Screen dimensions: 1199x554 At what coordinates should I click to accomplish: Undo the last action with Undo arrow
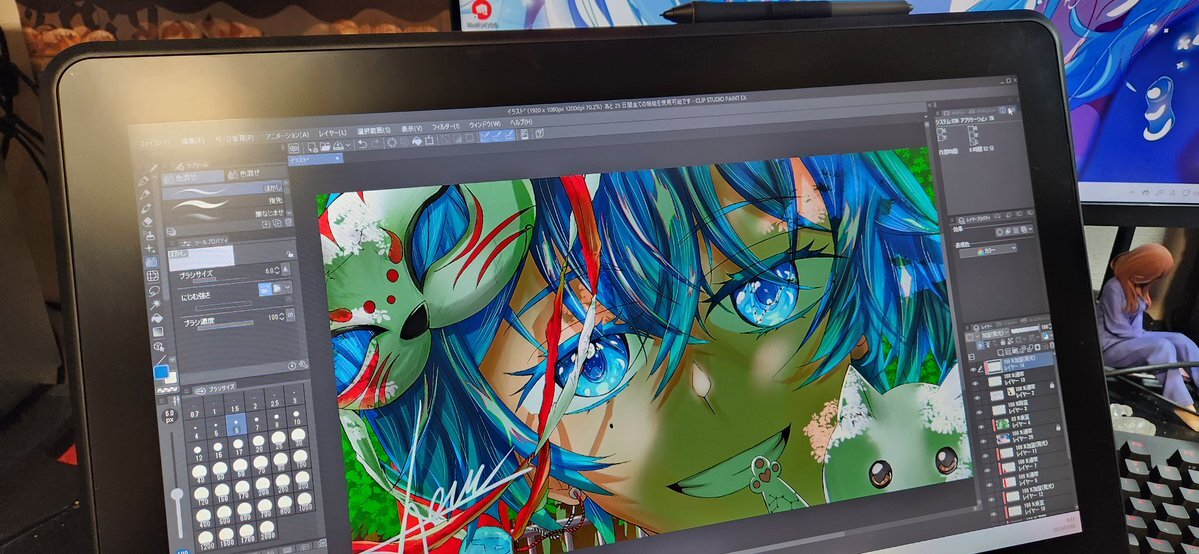pyautogui.click(x=362, y=144)
